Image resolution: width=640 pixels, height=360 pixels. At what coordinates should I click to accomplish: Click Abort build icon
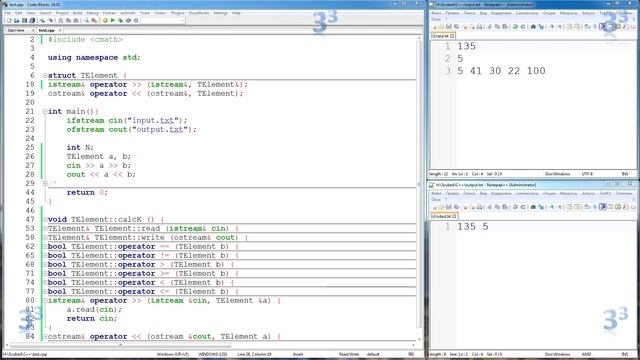(x=136, y=20)
